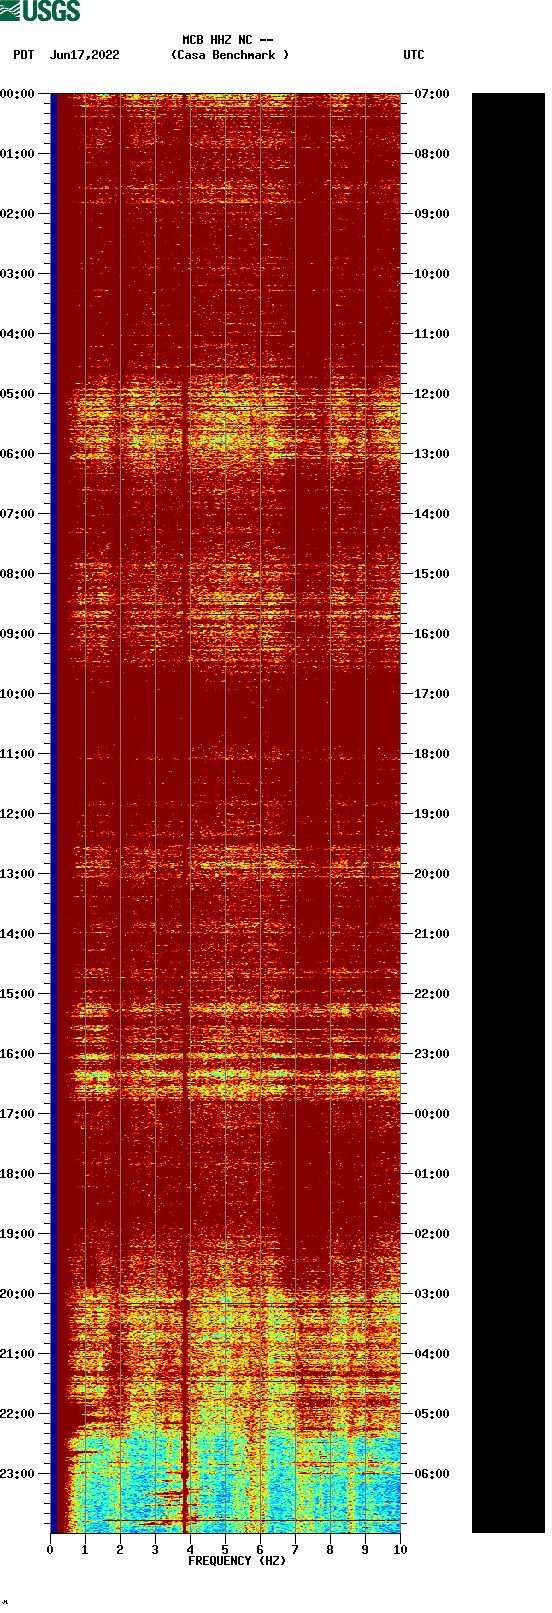Click the 'UTC' timezone label
The height and width of the screenshot is (1613, 552).
(x=414, y=55)
